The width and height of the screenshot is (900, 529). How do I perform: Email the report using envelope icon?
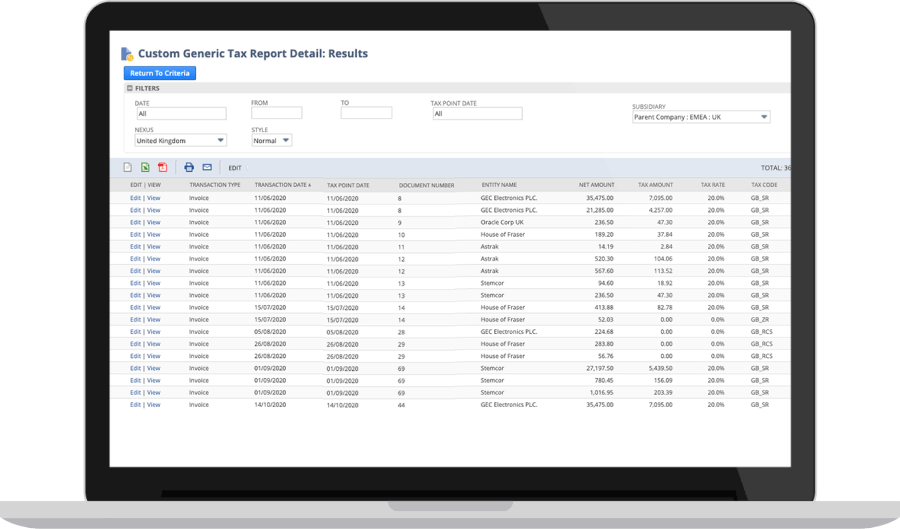tap(207, 168)
